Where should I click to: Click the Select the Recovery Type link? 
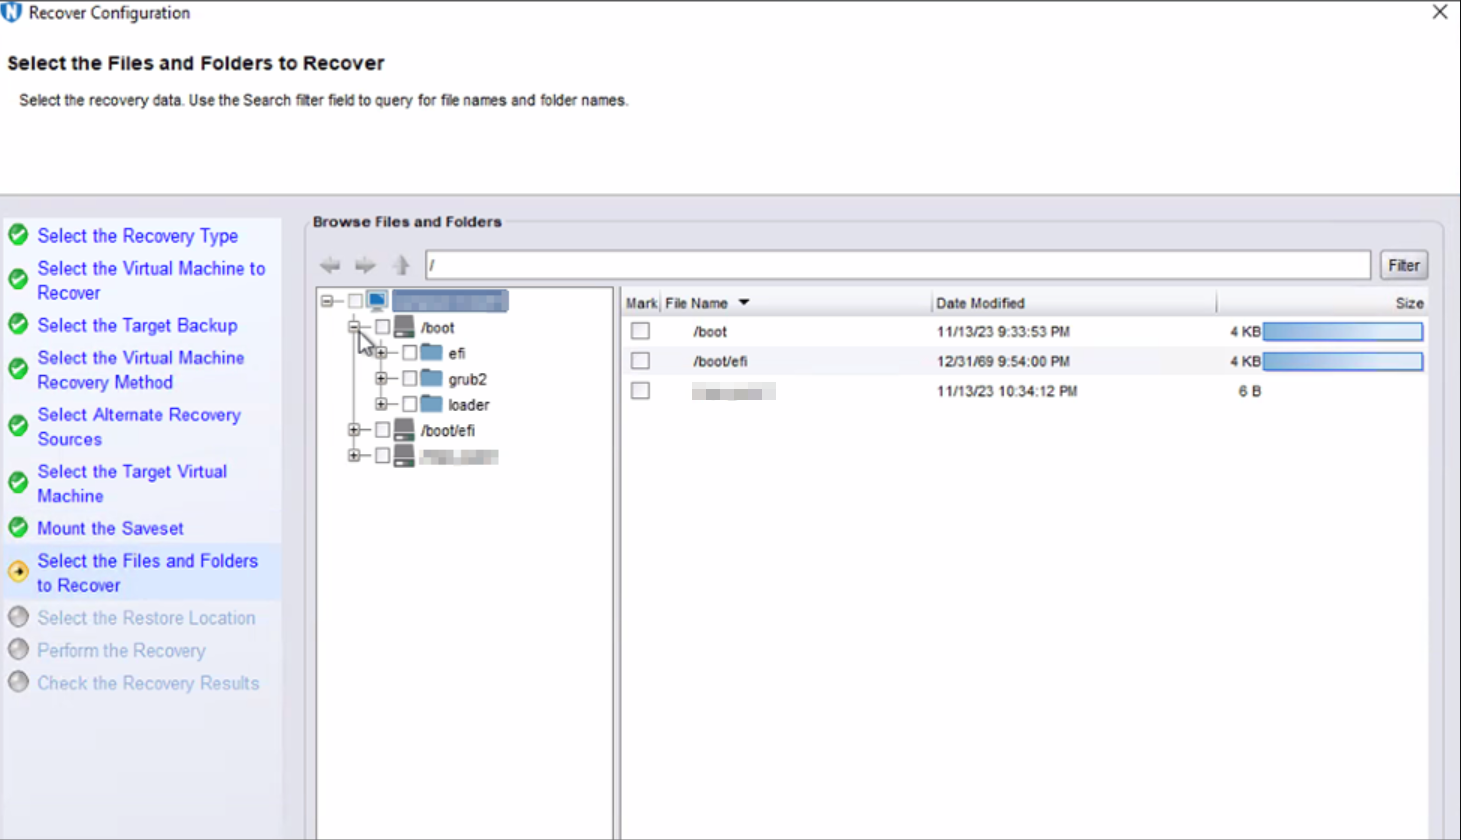coord(137,236)
